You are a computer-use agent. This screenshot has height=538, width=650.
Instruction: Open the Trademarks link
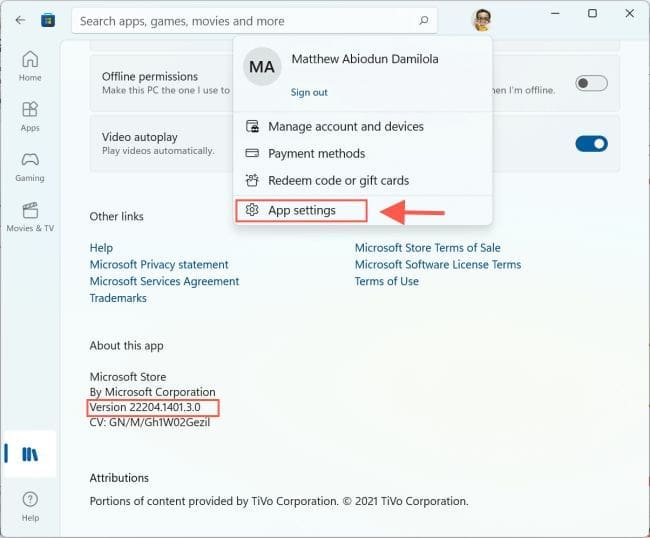118,299
